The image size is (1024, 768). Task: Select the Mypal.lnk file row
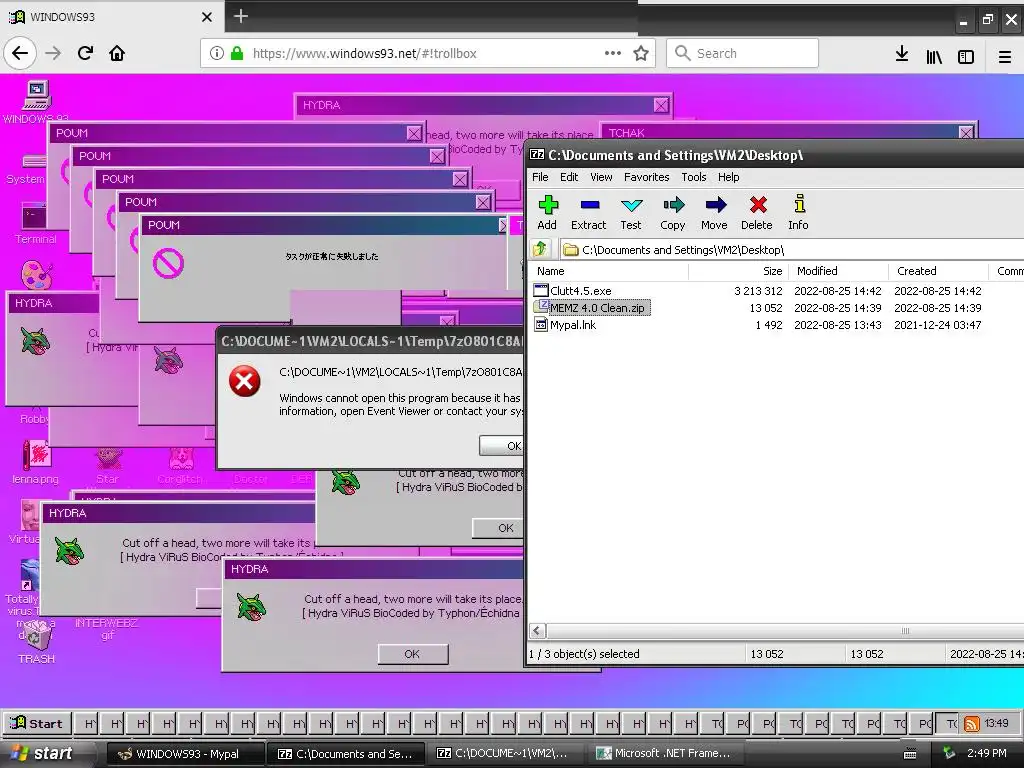[758, 325]
